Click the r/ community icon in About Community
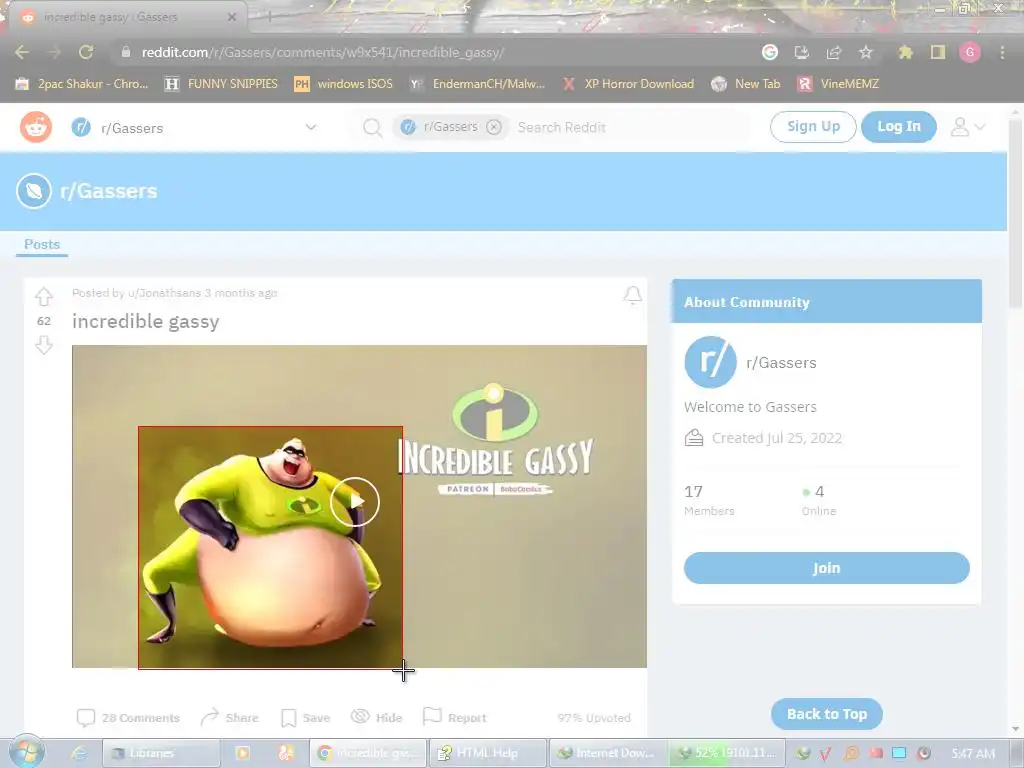 711,362
